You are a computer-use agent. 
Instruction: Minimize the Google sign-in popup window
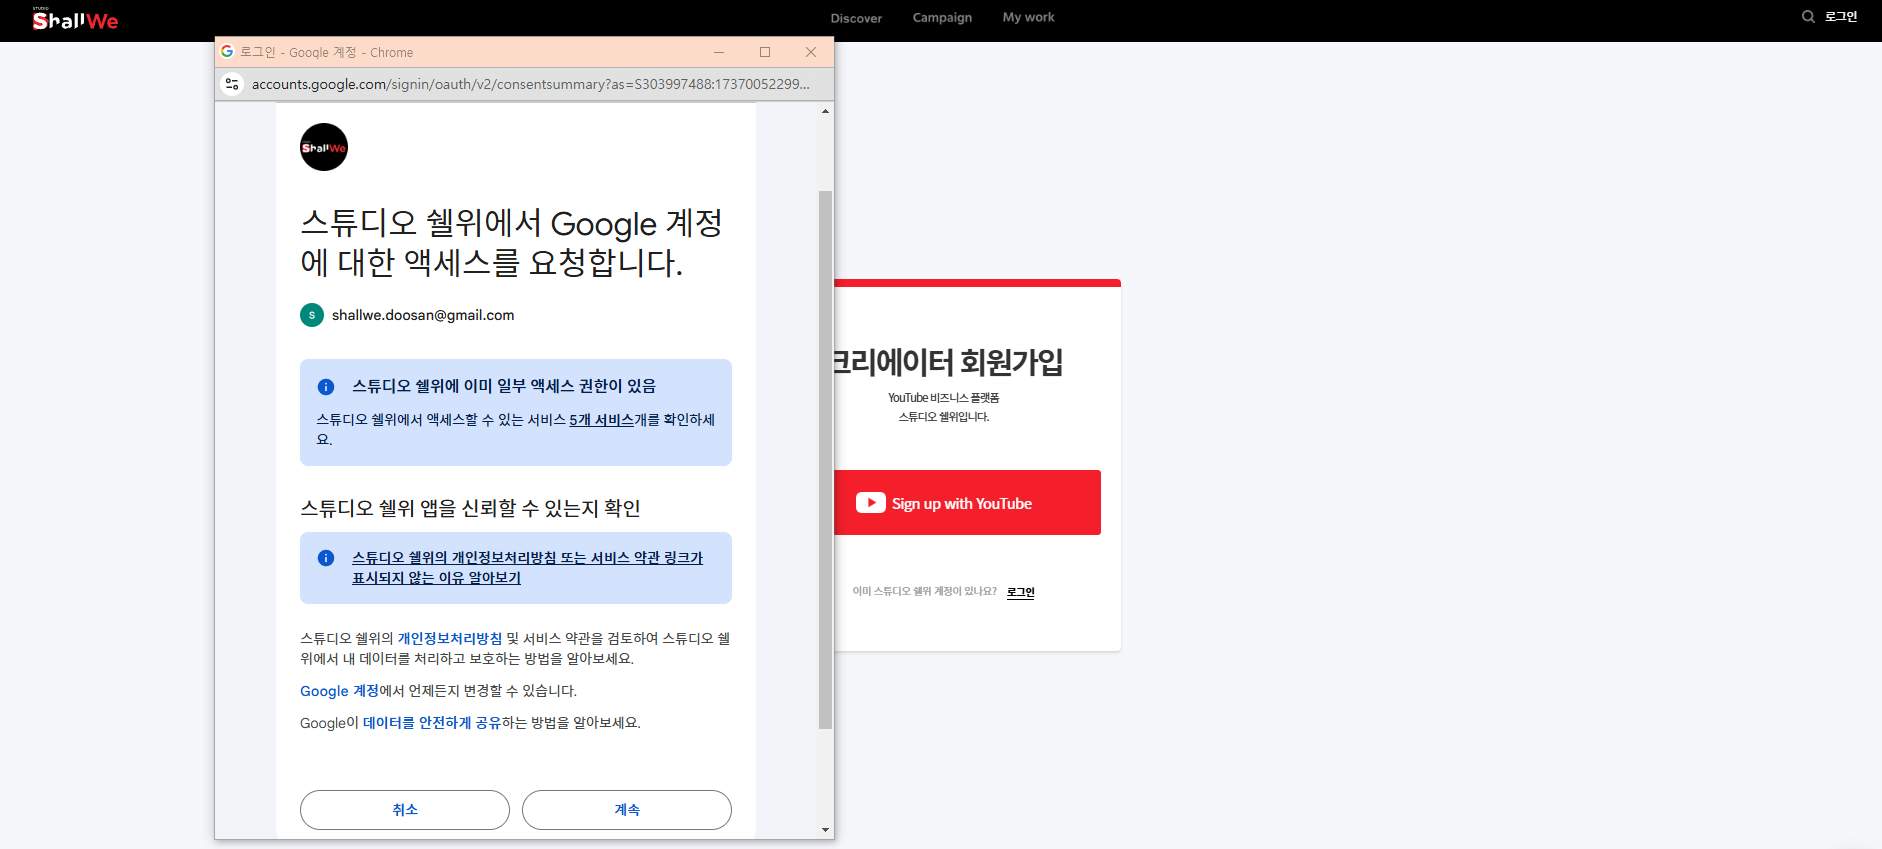719,52
